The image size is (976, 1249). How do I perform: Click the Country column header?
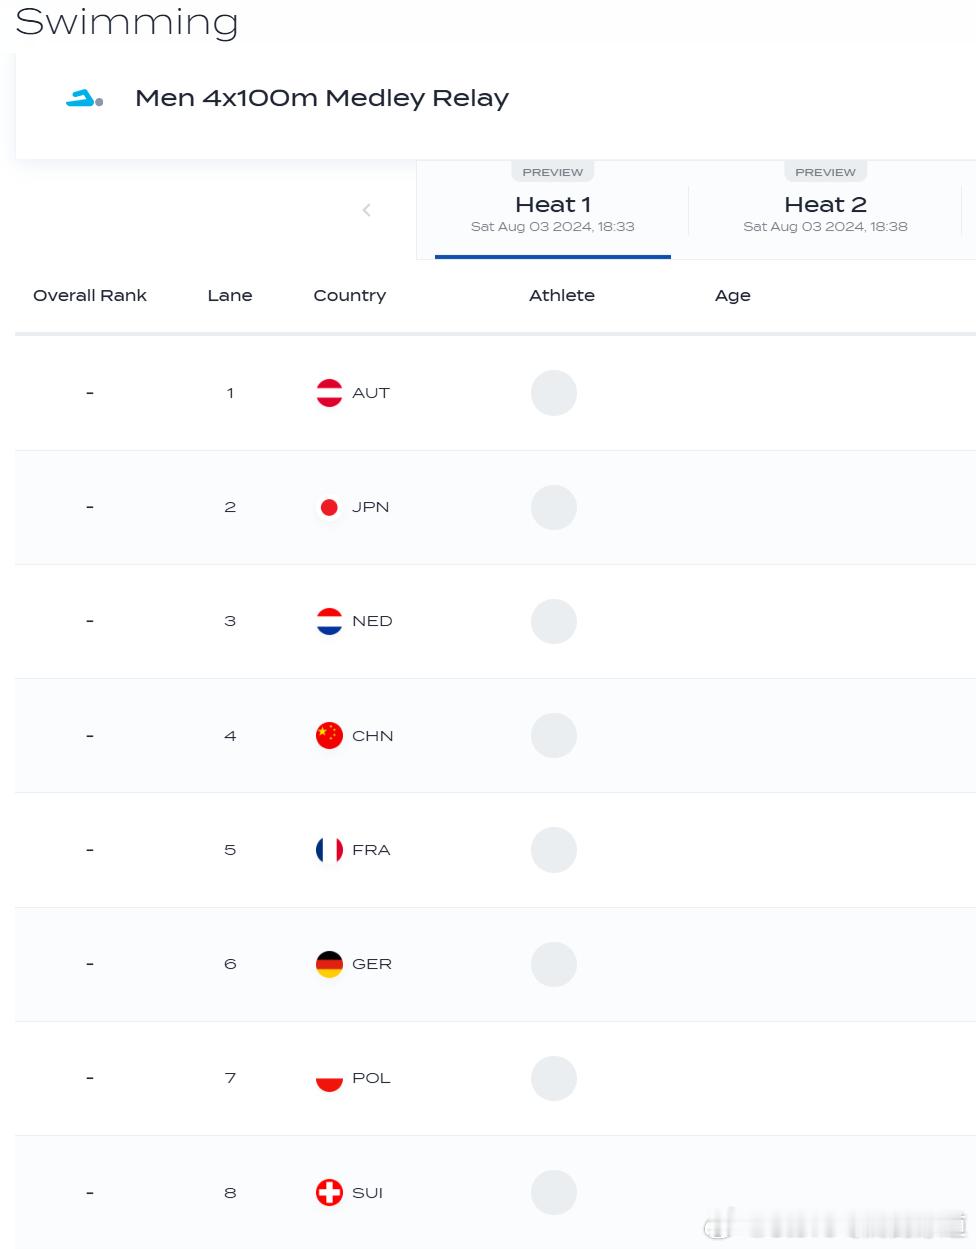coord(349,296)
